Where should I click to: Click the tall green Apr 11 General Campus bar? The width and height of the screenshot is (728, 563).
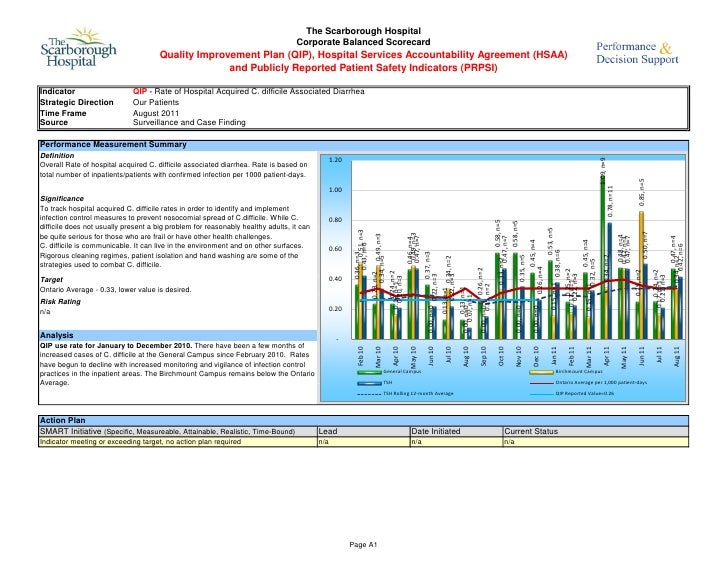[603, 257]
